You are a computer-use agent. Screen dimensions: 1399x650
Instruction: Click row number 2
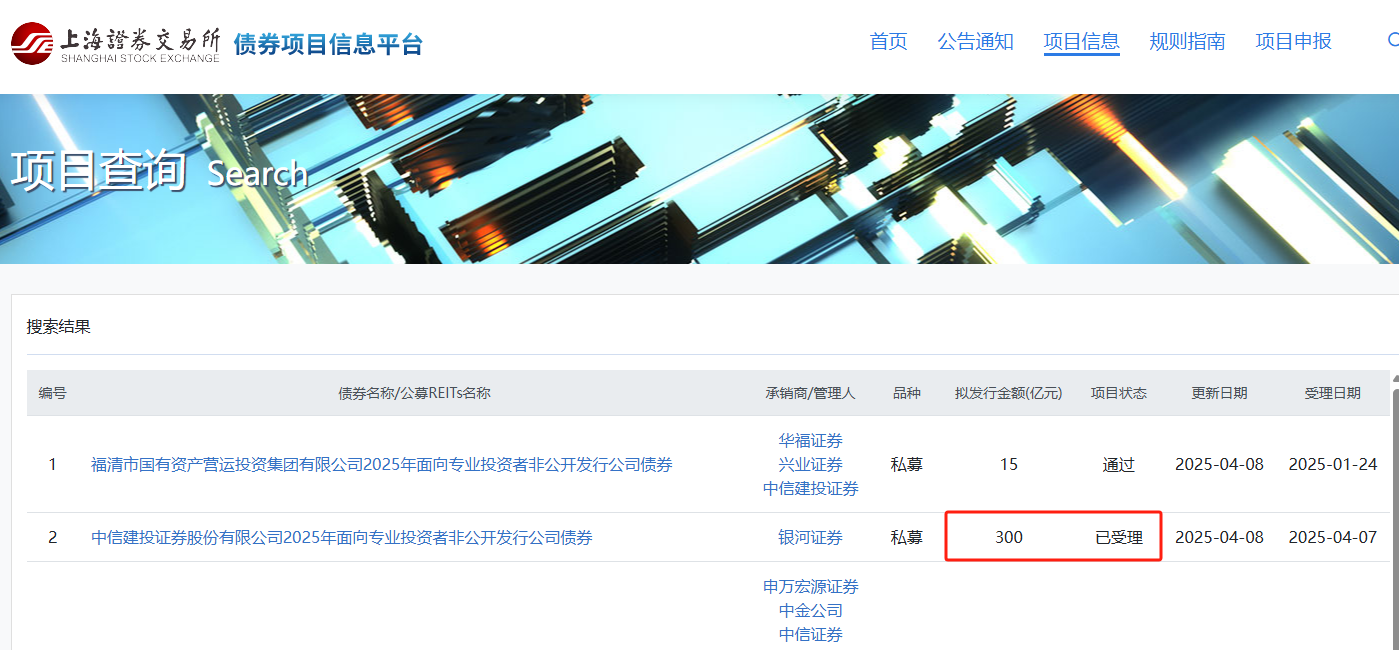pyautogui.click(x=53, y=537)
